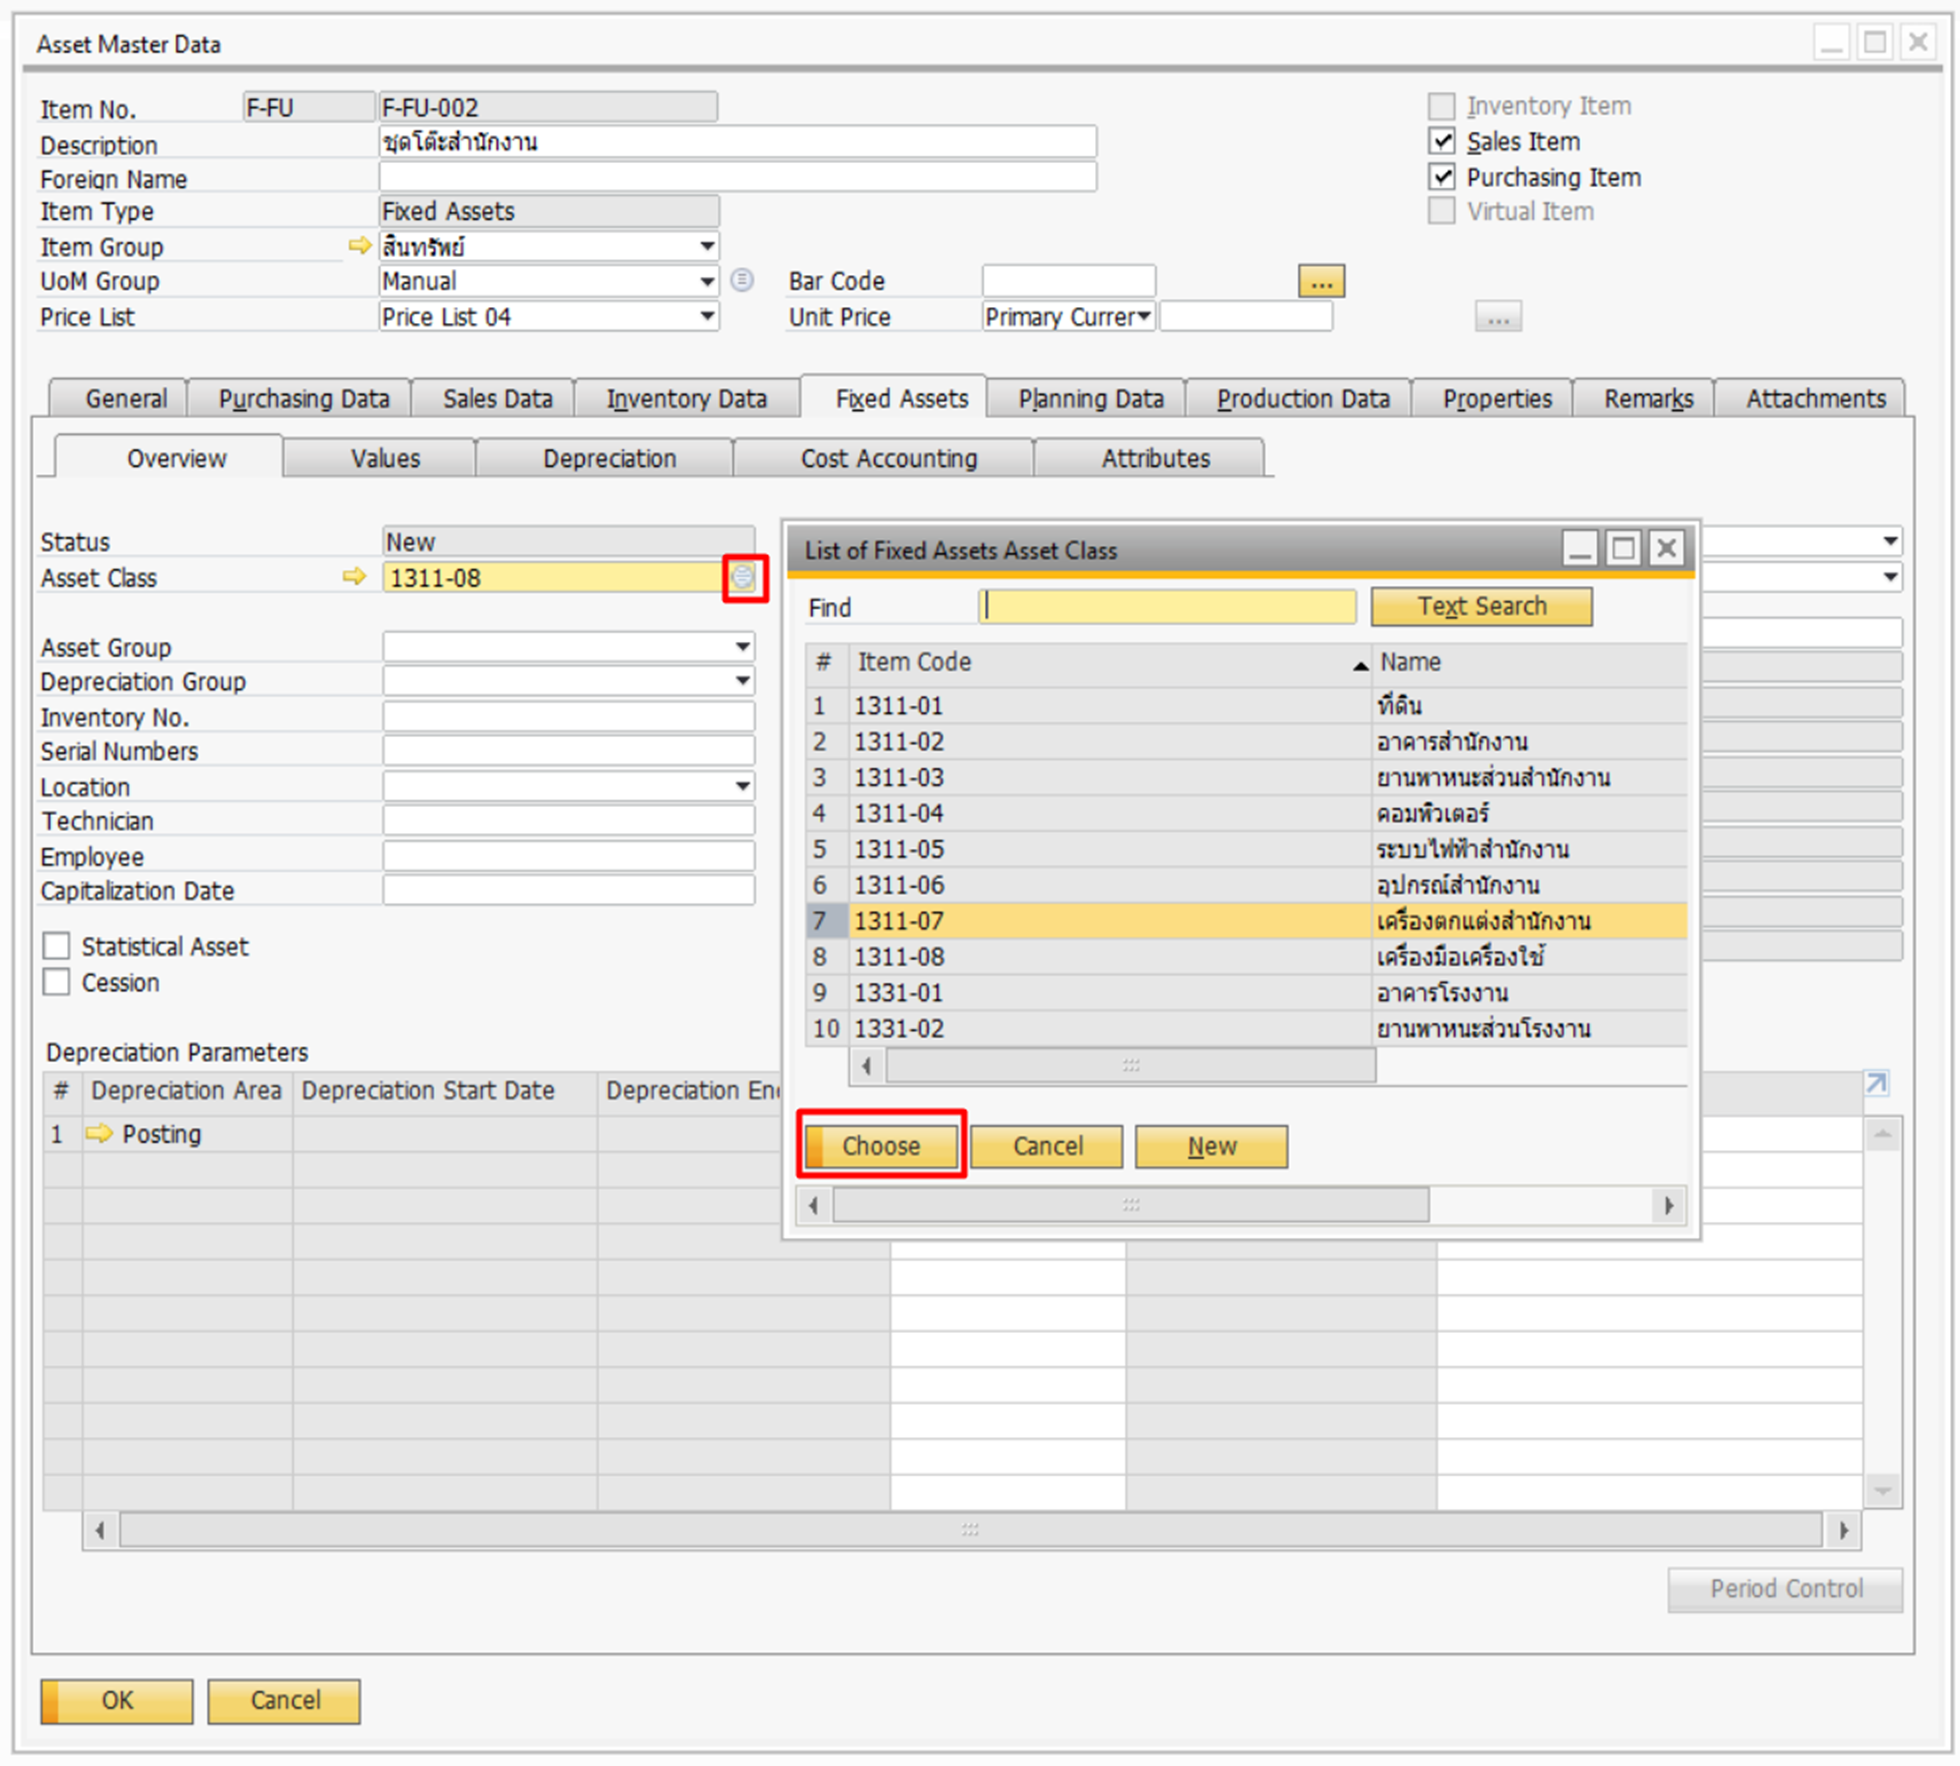Click the Posting row link arrow
The width and height of the screenshot is (1960, 1766).
point(99,1133)
